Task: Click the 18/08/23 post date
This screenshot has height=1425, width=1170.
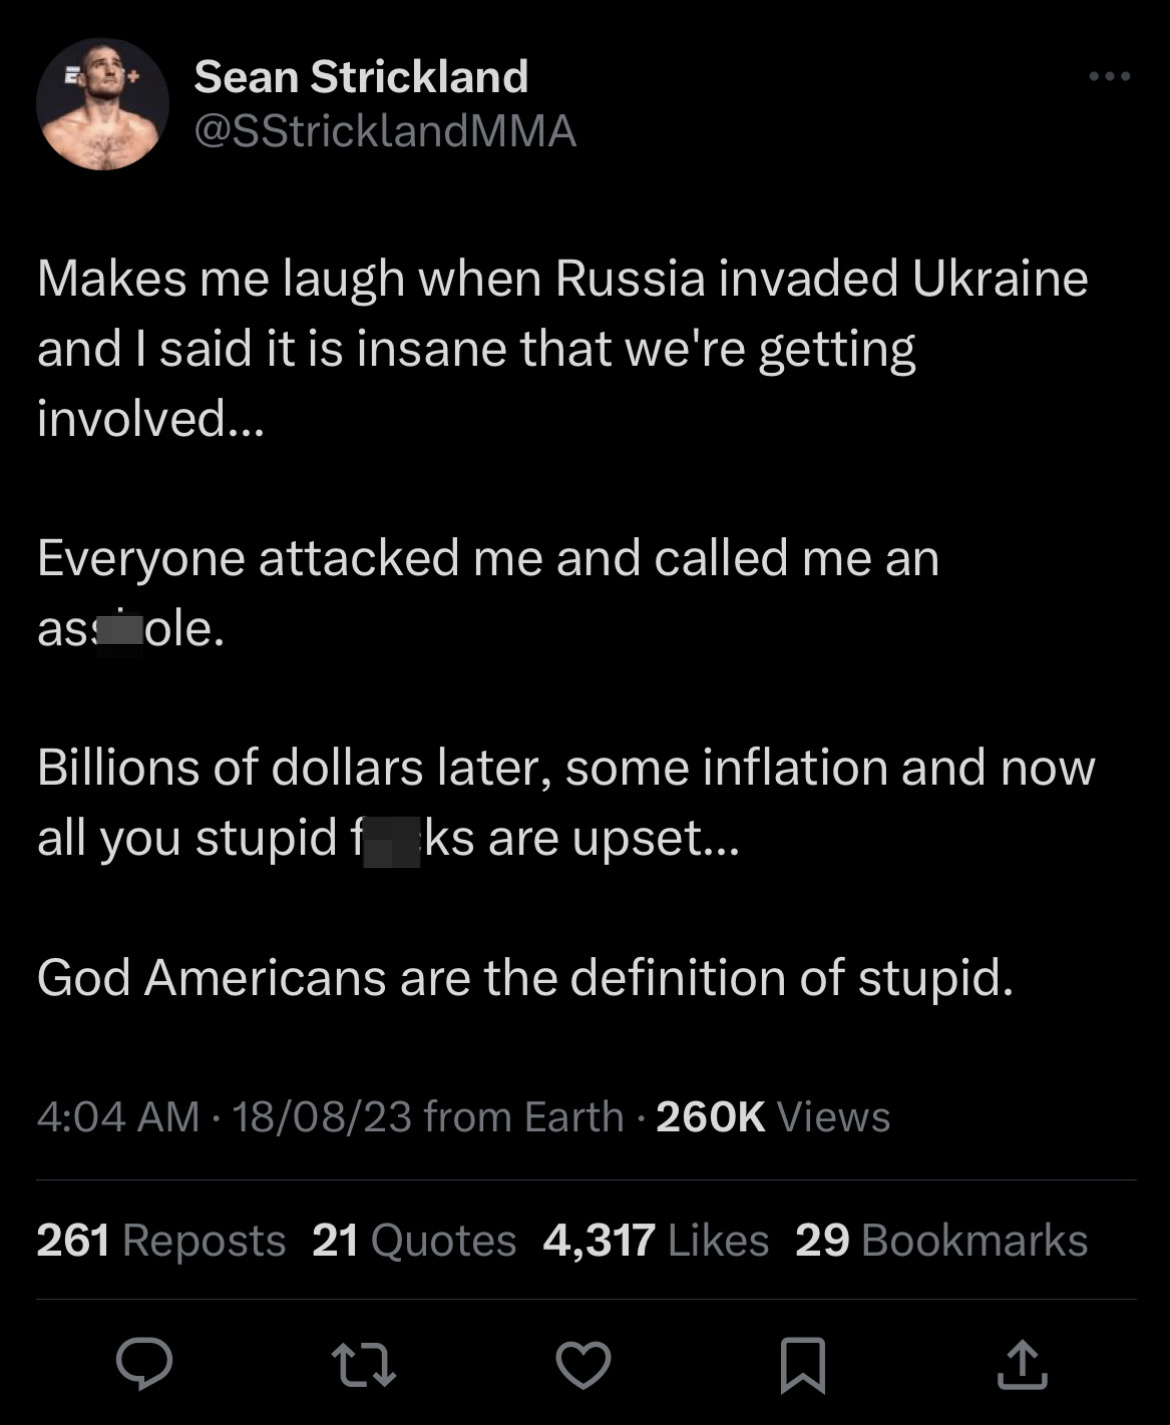Action: point(322,1116)
